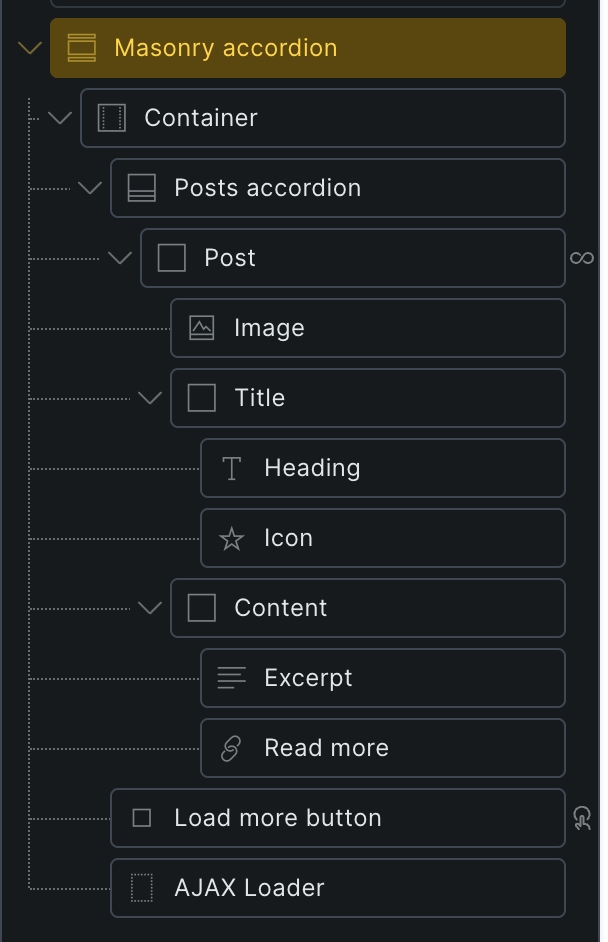Click the Read more link icon
The image size is (608, 942).
(x=232, y=748)
